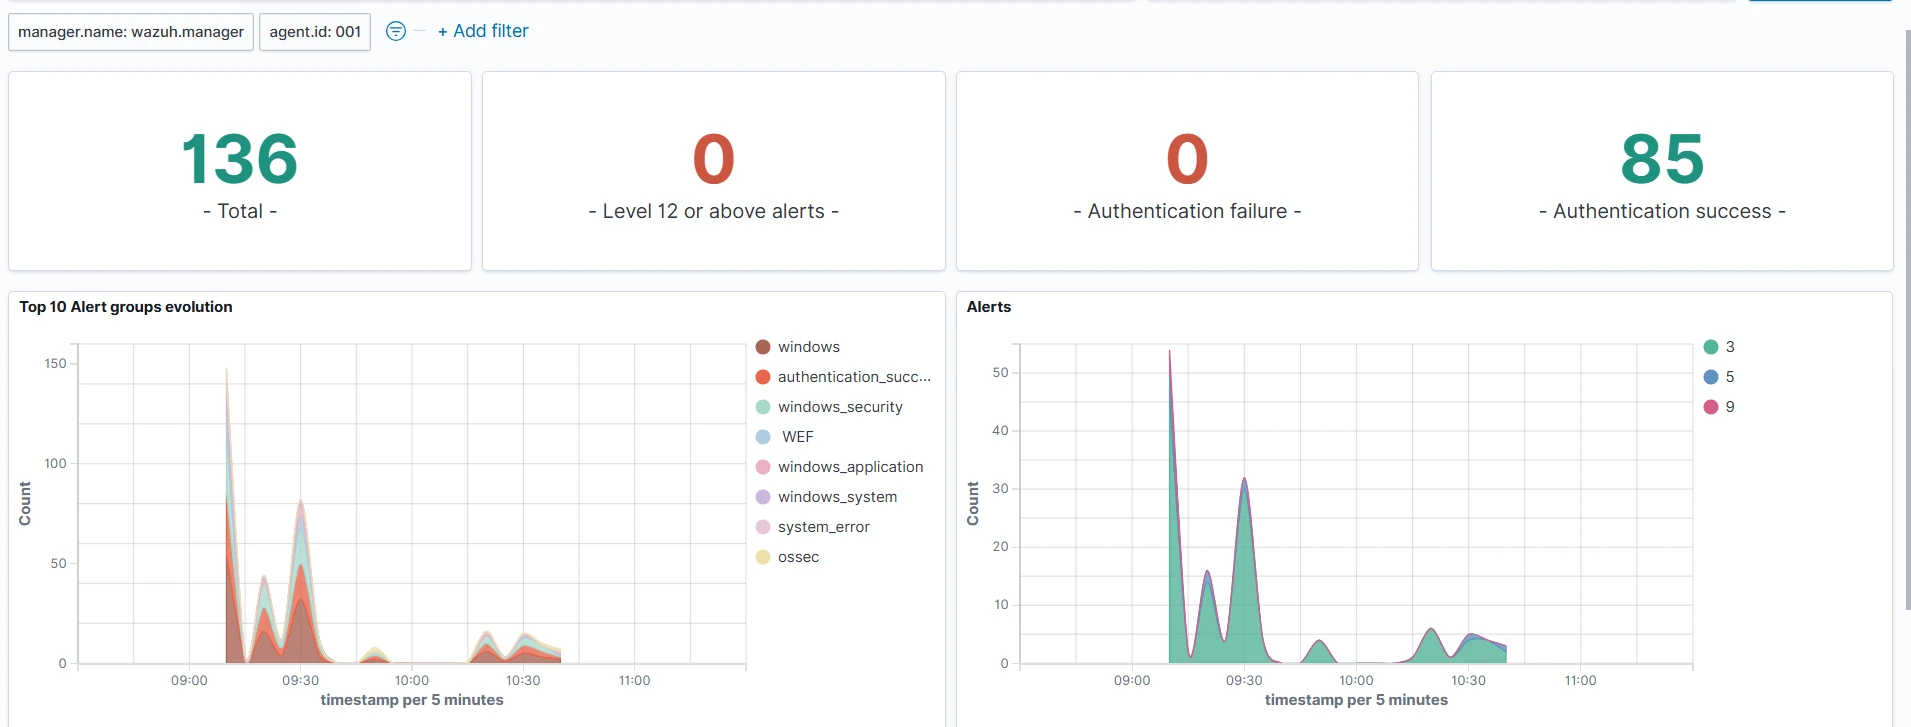The height and width of the screenshot is (727, 1911).
Task: Click the ossec legend color dot
Action: click(763, 557)
